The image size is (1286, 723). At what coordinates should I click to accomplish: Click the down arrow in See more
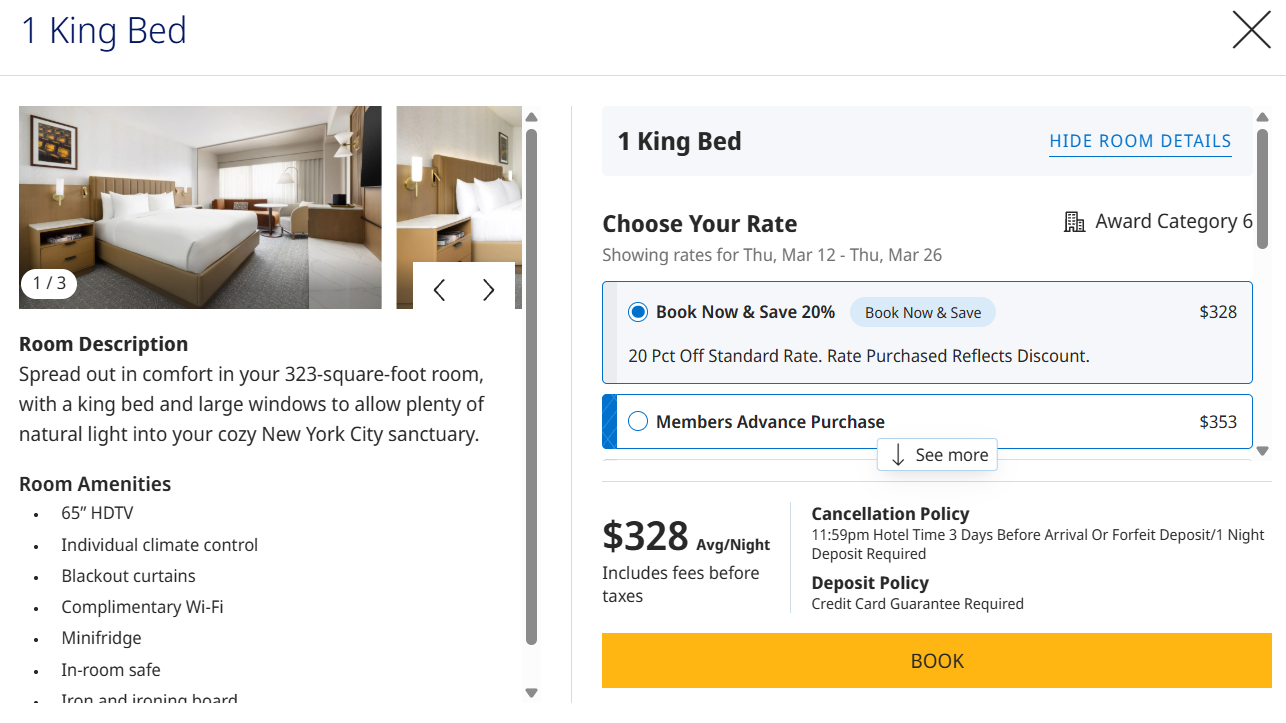pos(898,455)
